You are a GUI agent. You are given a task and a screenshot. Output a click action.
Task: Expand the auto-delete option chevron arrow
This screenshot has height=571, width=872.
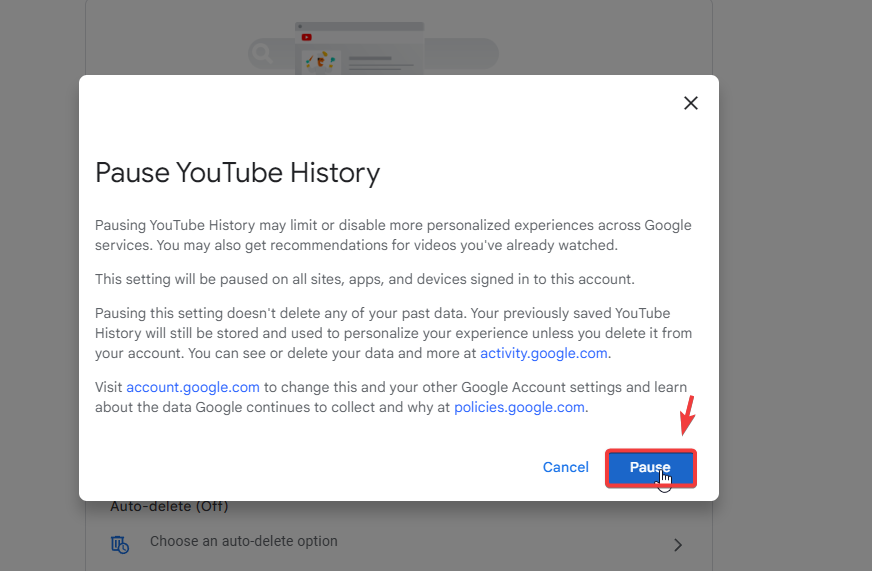[677, 545]
